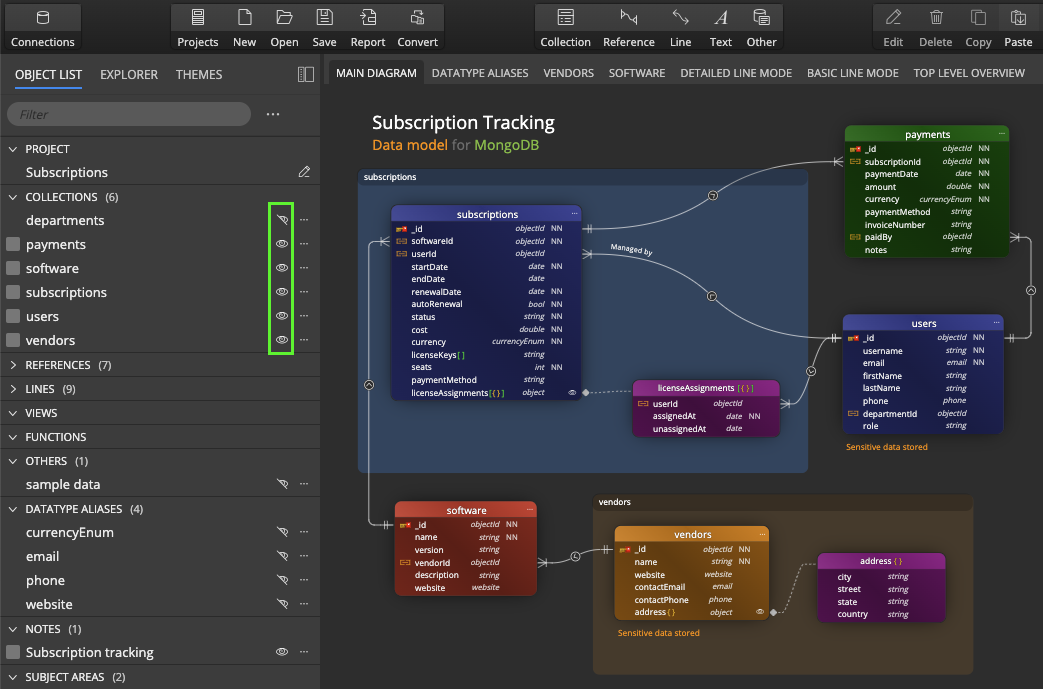Show the hidden departments collection
The image size is (1043, 689).
282,220
